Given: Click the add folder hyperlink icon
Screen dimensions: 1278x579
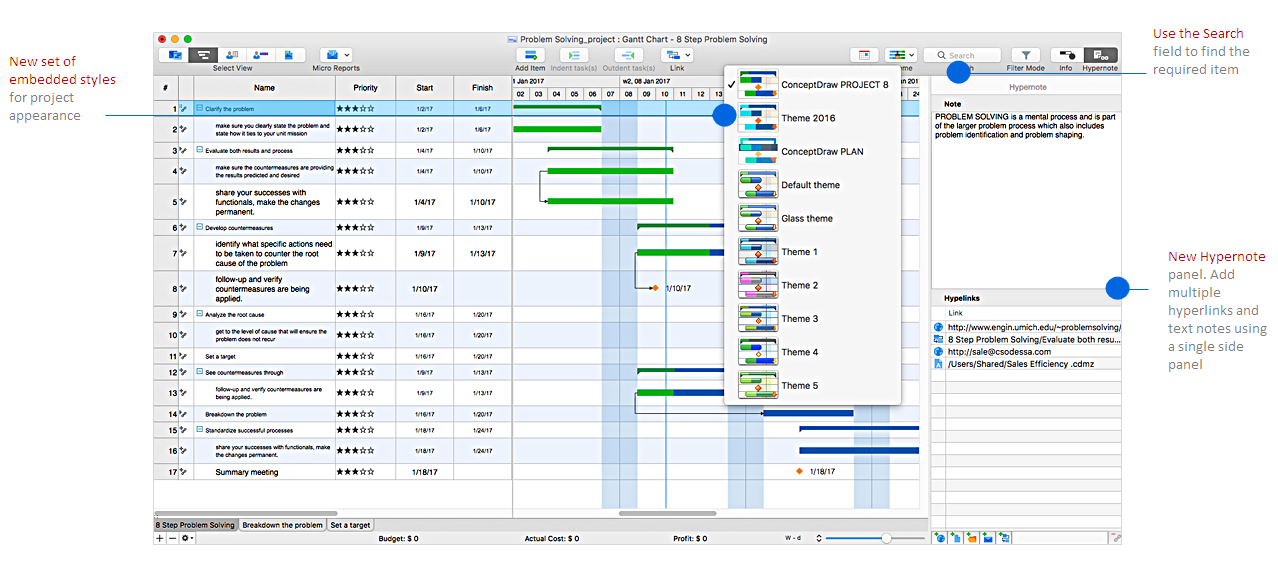Looking at the screenshot, I should (971, 538).
